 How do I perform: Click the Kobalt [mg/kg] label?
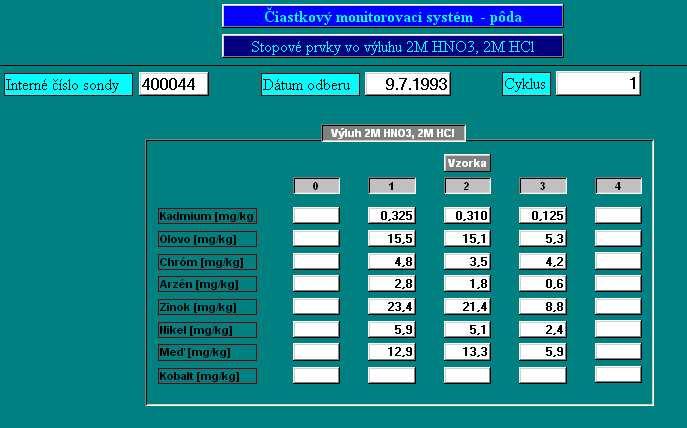207,376
